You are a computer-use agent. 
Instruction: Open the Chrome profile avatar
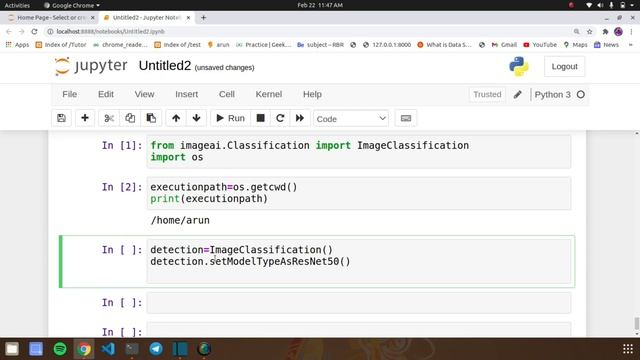(618, 31)
